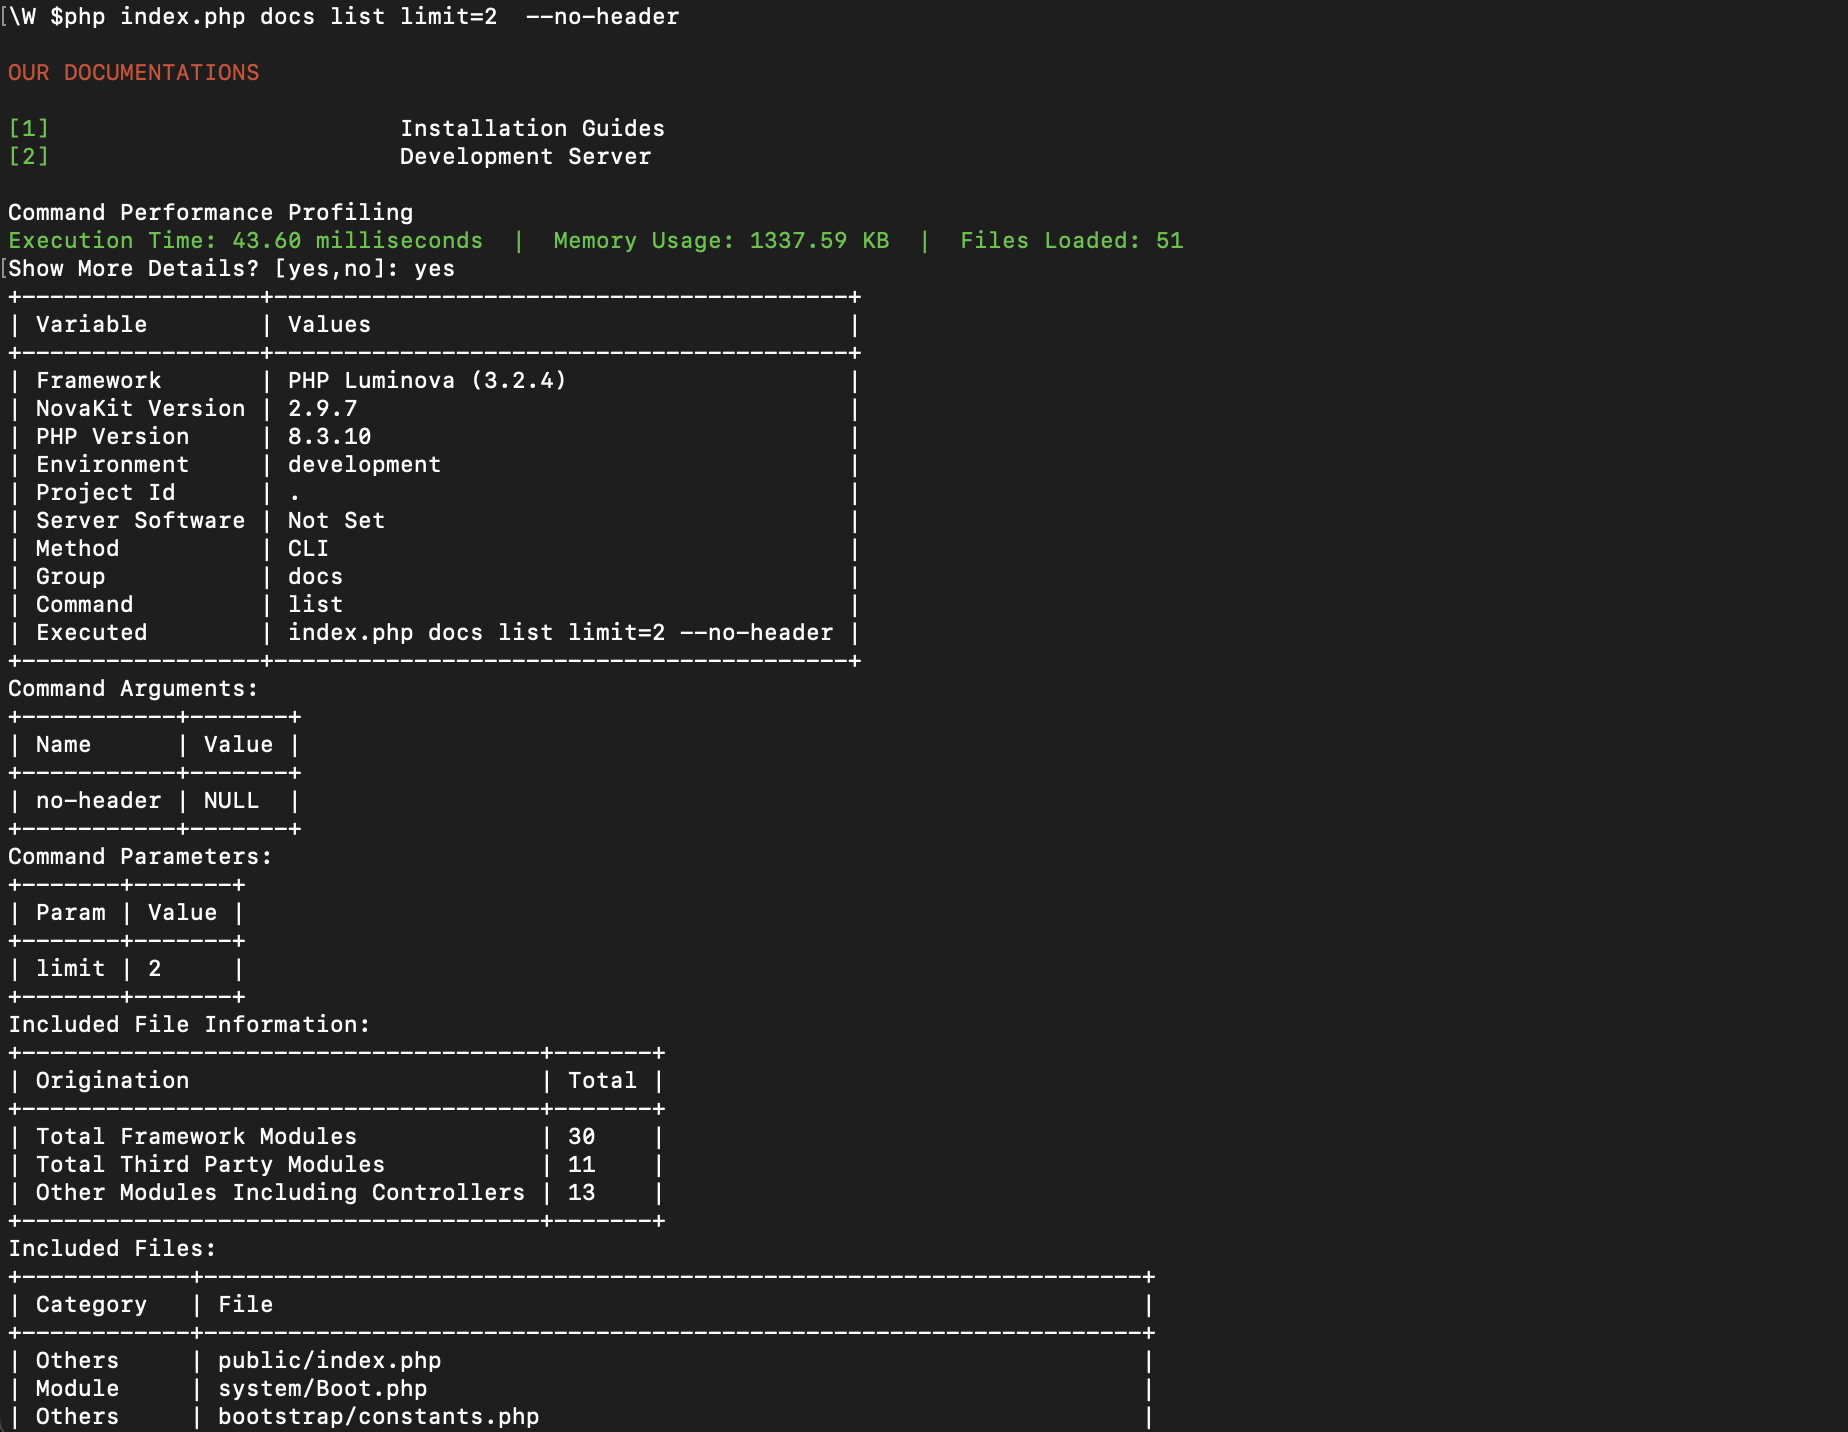Click the 'Param' column header
This screenshot has height=1432, width=1848.
tap(70, 913)
